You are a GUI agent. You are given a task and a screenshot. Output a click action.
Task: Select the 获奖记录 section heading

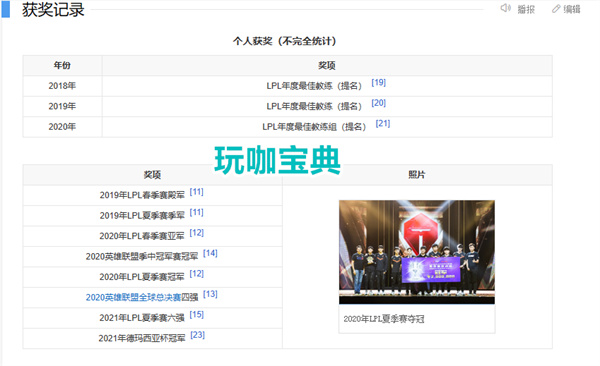tap(53, 10)
